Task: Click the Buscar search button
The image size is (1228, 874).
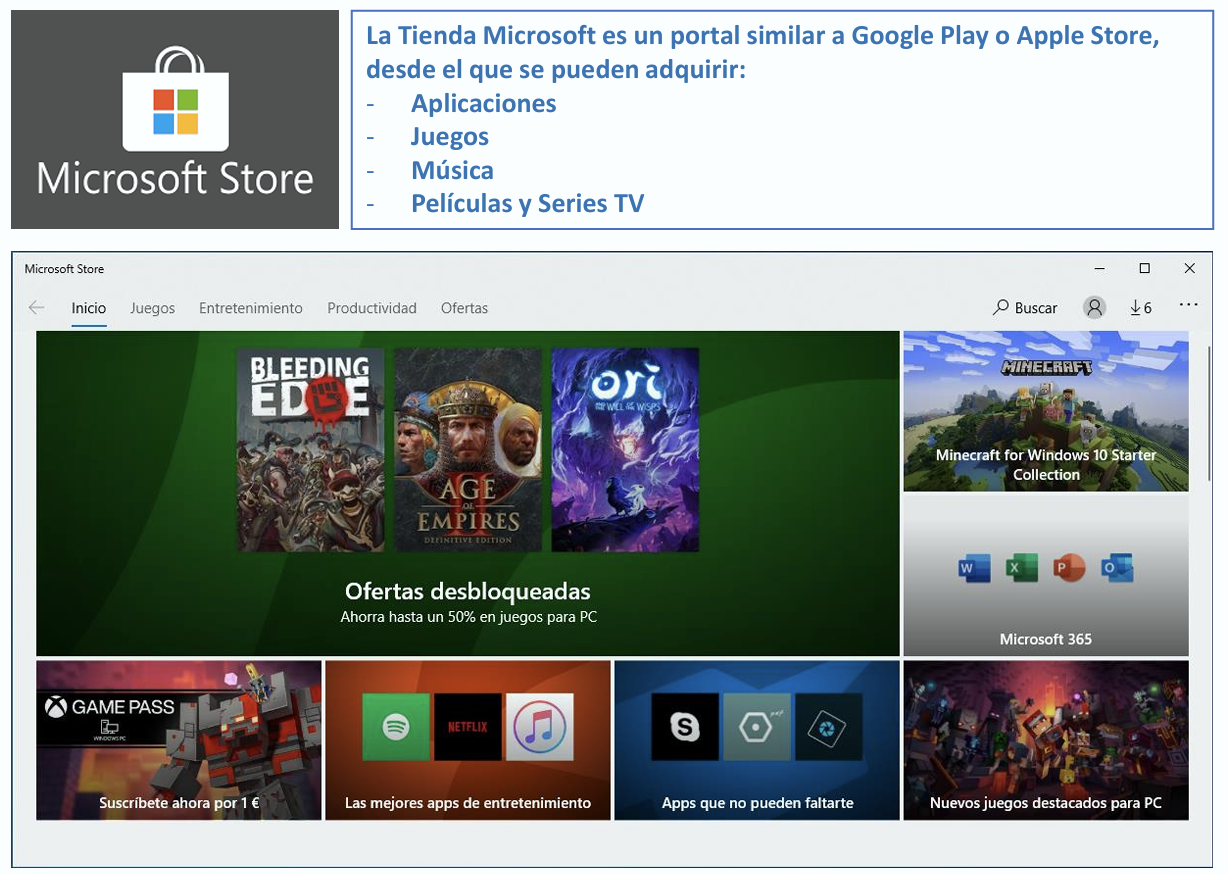Action: [x=1025, y=308]
